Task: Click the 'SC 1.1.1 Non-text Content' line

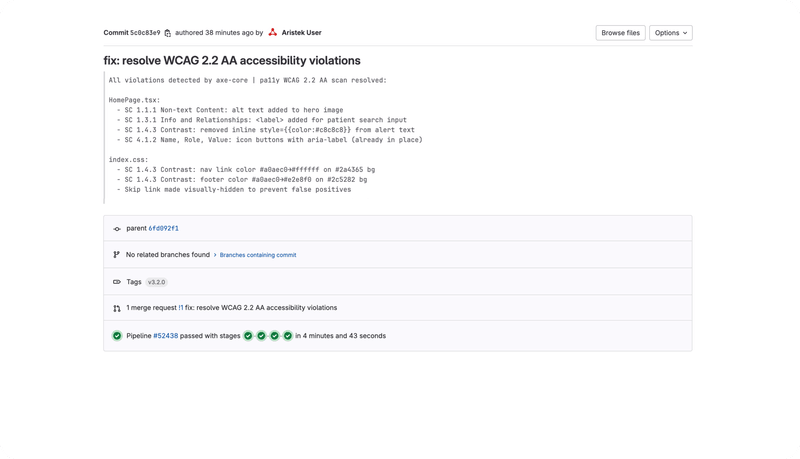Action: [230, 110]
